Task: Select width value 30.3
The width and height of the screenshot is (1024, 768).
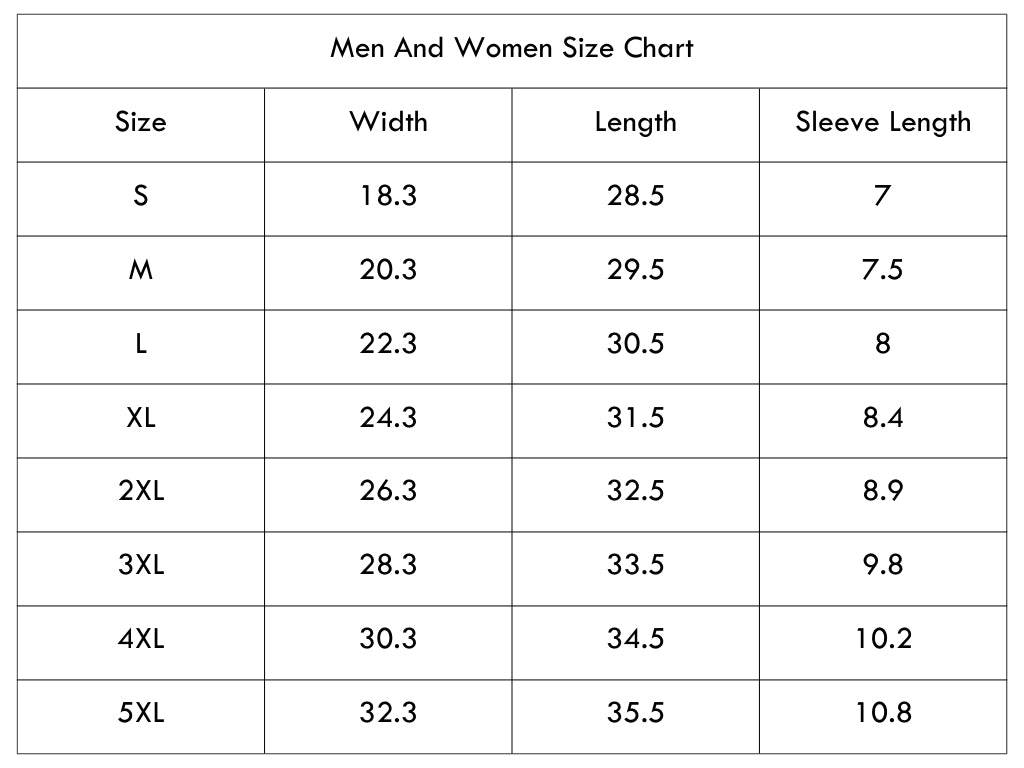Action: coord(388,639)
